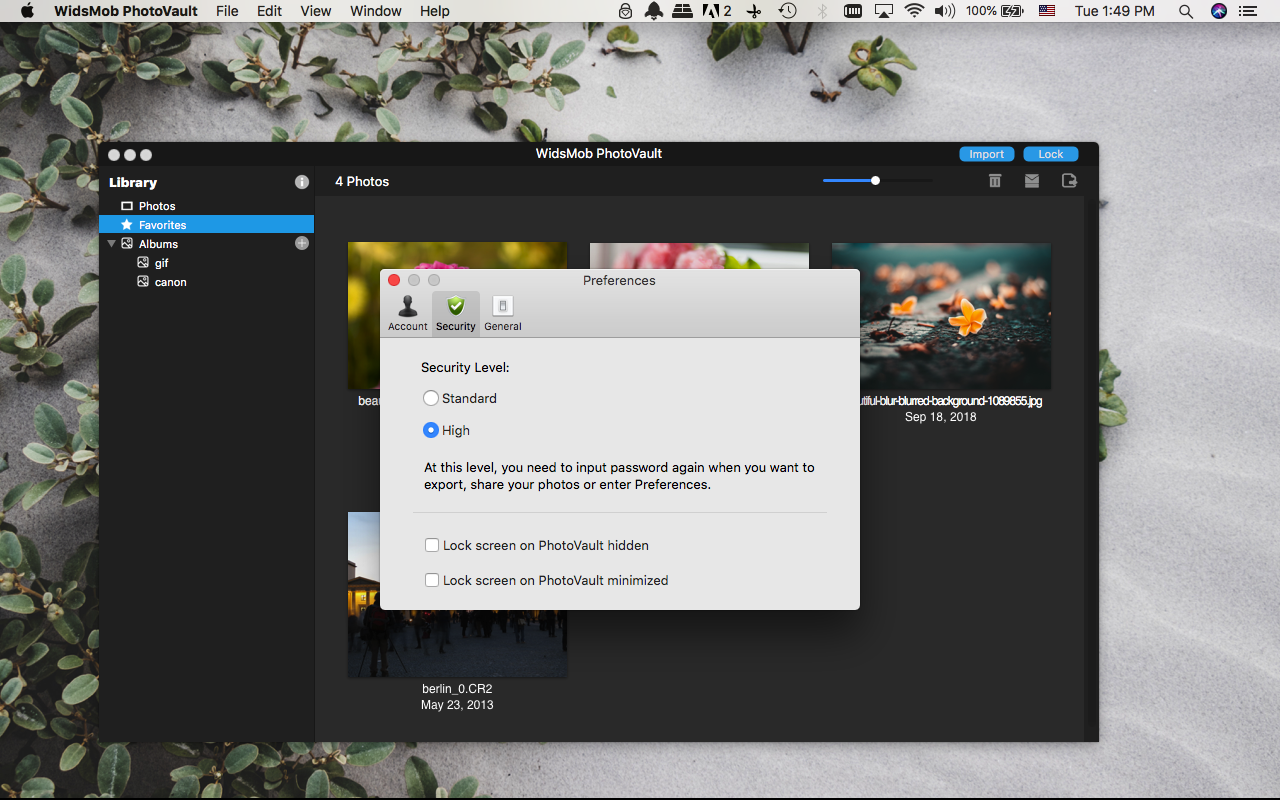Click the trash delete icon
This screenshot has height=800, width=1280.
(x=995, y=181)
